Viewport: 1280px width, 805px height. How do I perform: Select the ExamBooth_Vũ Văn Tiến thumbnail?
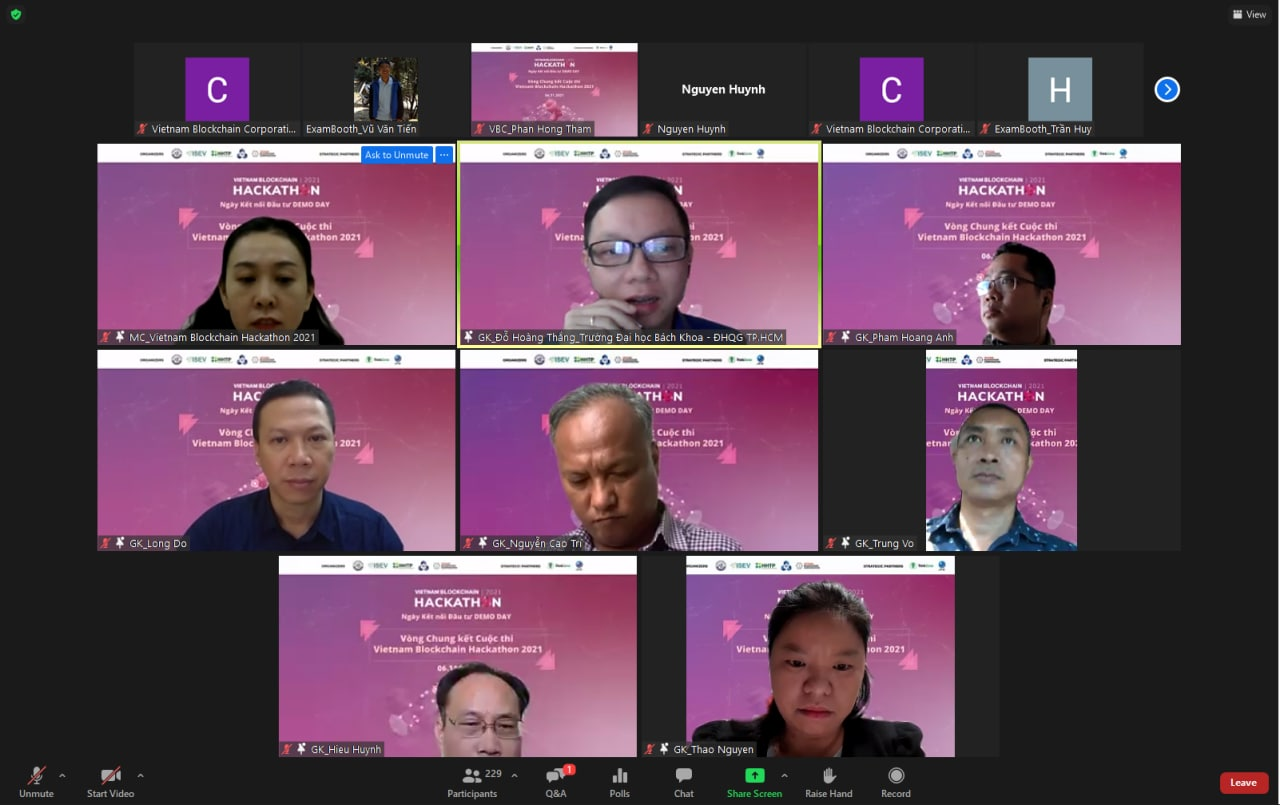[x=386, y=90]
